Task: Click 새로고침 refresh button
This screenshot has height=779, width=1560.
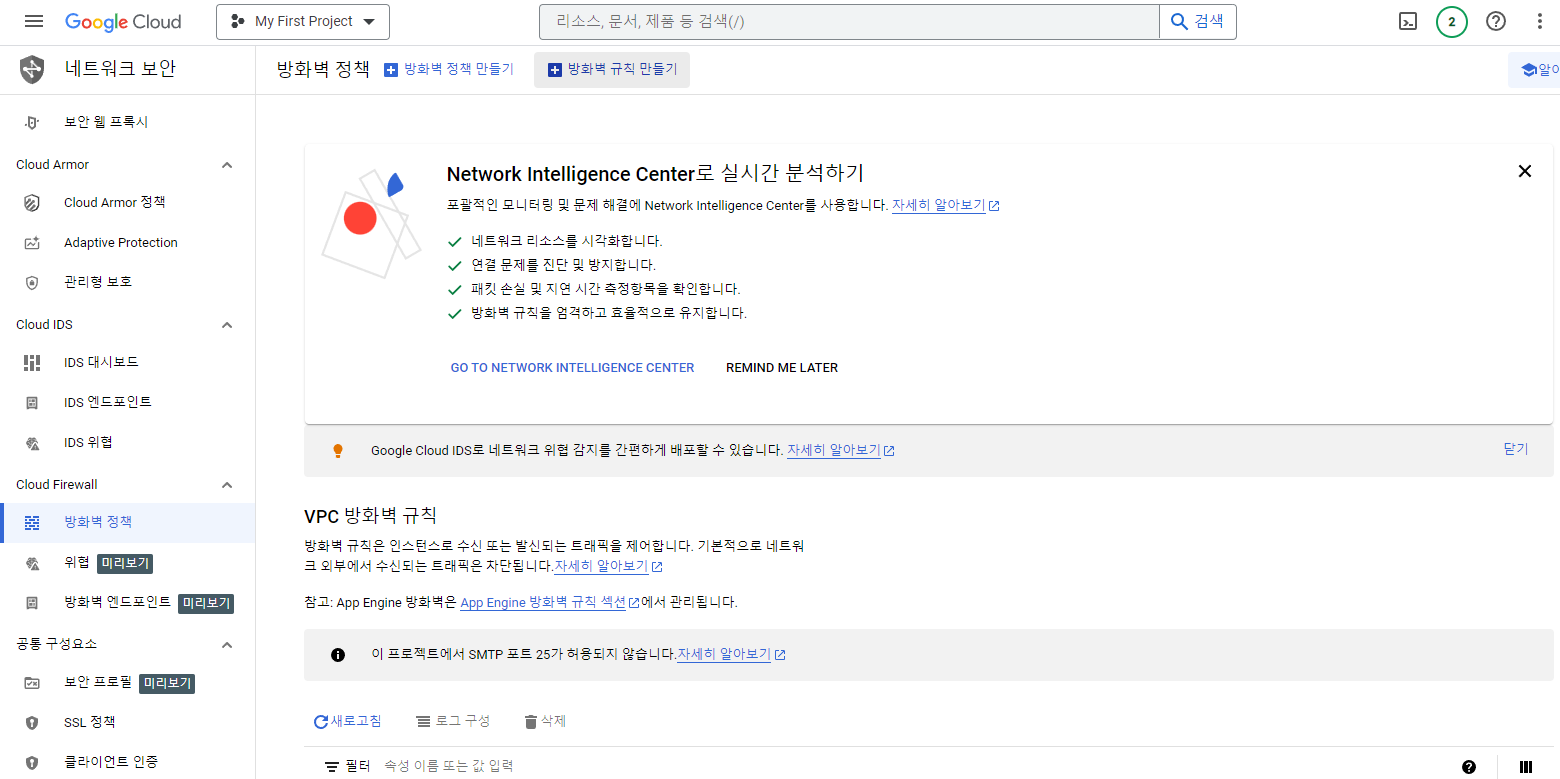Action: (x=348, y=721)
